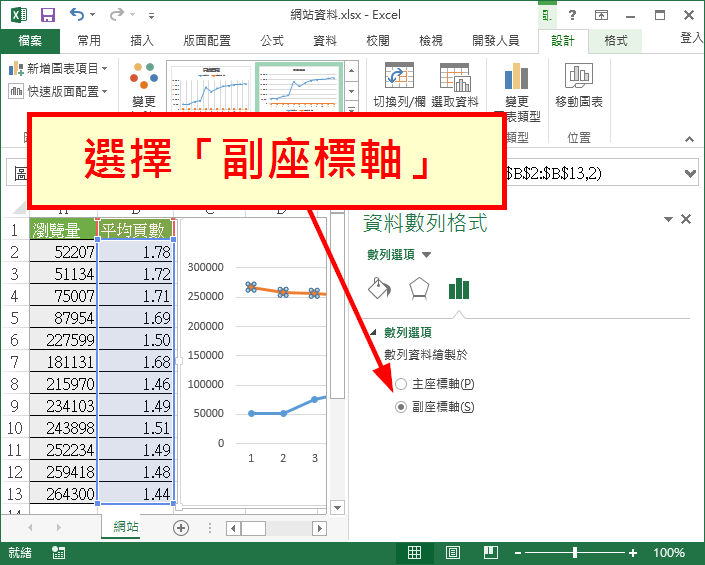Add a new sheet with plus icon

tap(181, 528)
